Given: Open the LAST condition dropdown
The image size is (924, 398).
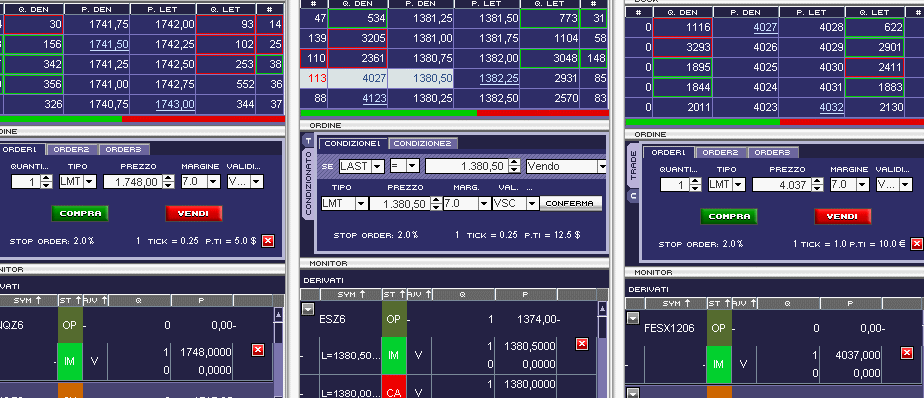Looking at the screenshot, I should pyautogui.click(x=377, y=166).
